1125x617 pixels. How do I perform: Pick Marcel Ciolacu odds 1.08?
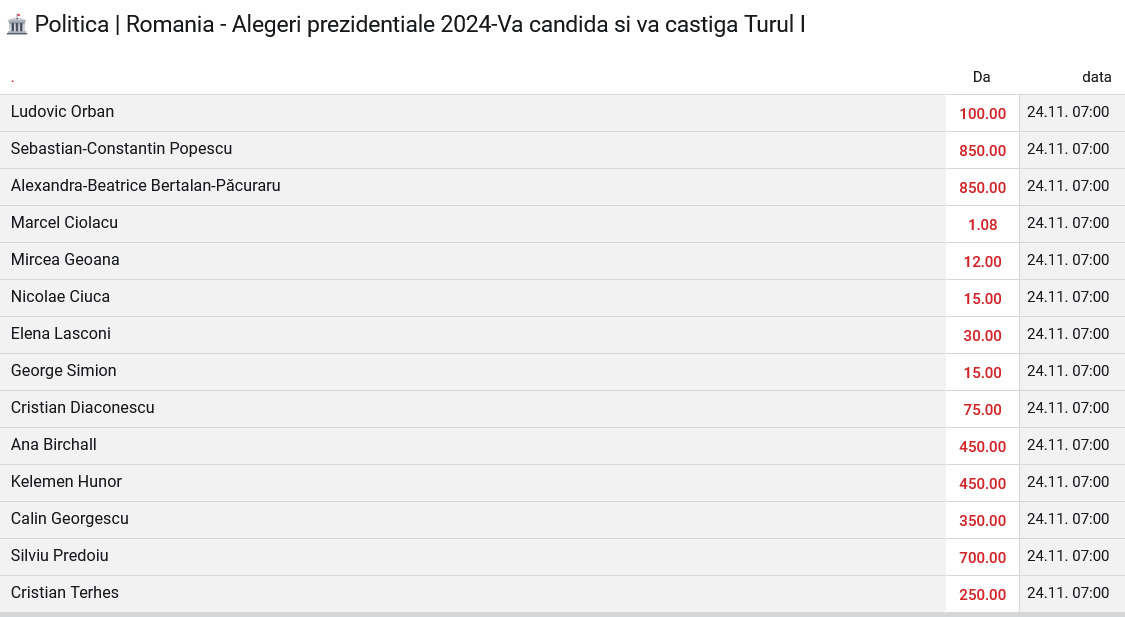click(x=982, y=225)
